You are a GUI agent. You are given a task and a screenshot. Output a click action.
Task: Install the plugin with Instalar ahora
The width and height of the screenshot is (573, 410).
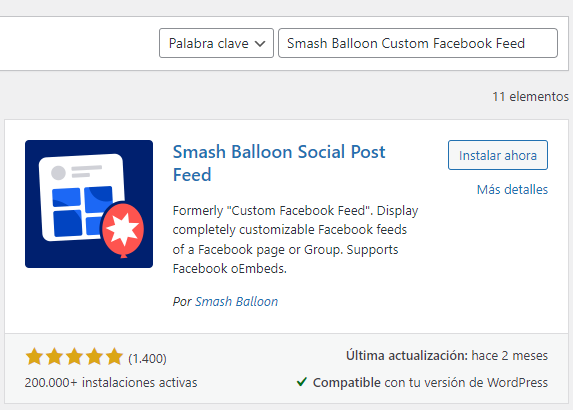[x=498, y=155]
